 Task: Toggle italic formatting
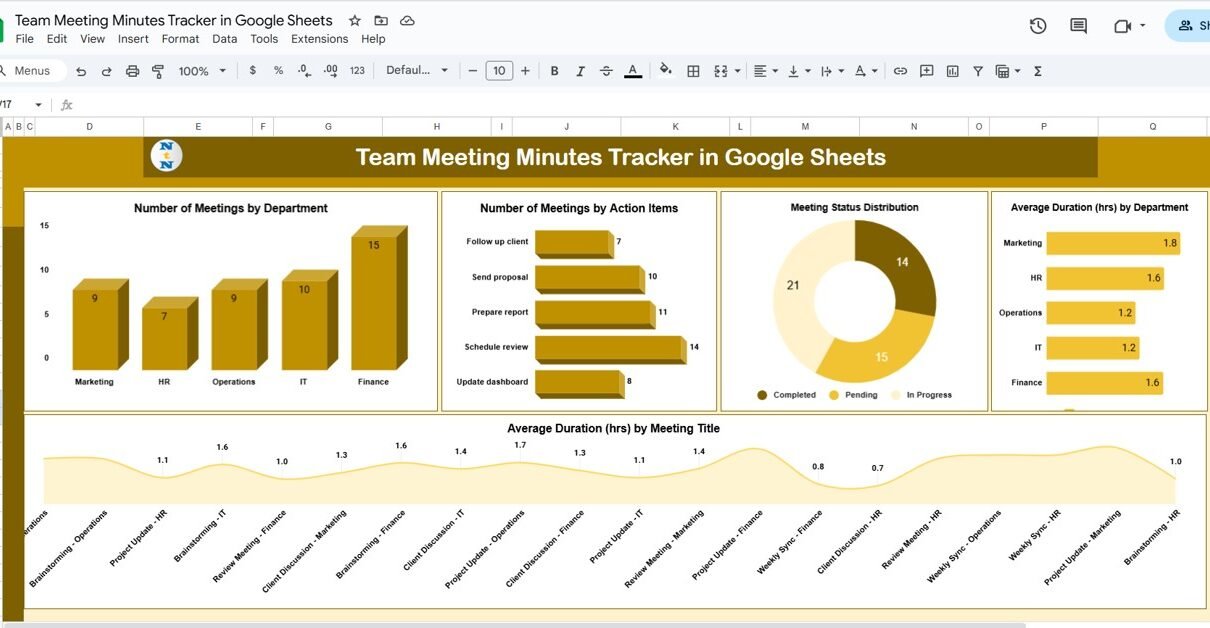coord(580,71)
